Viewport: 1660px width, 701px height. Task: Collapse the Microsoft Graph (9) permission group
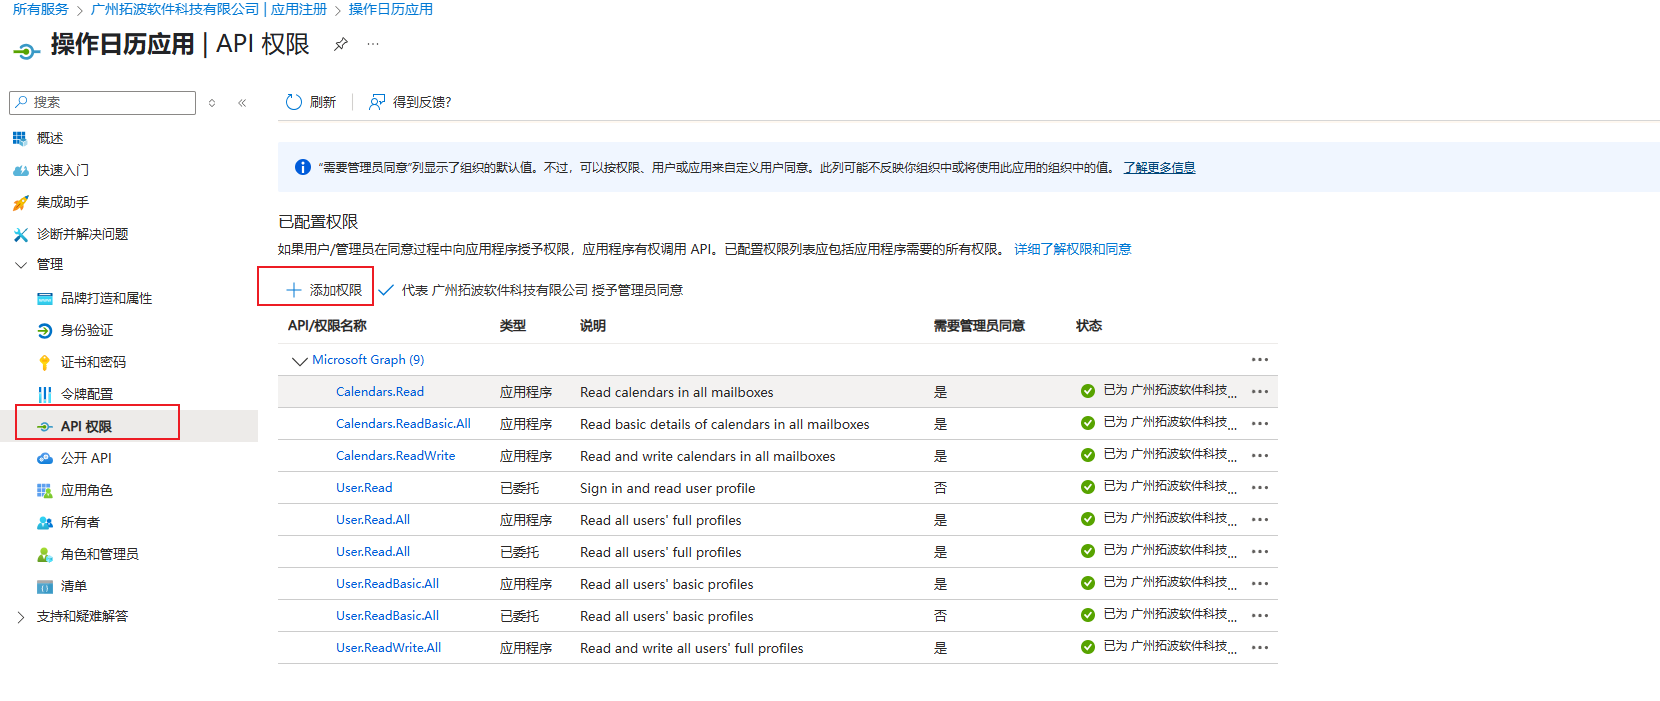click(299, 361)
